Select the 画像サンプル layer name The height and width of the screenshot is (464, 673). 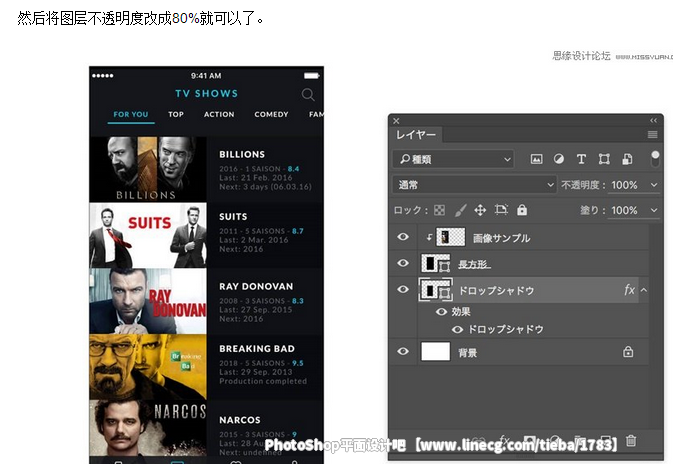tap(501, 238)
